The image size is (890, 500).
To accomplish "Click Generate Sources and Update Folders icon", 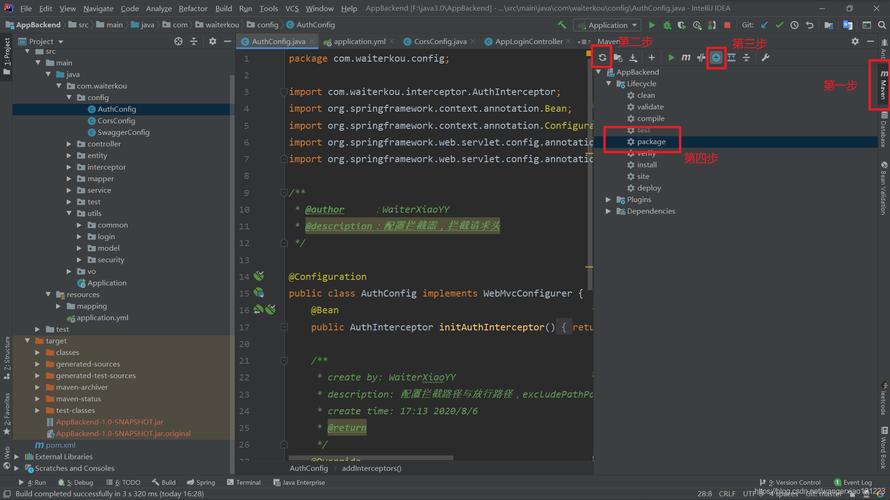I will tap(618, 57).
